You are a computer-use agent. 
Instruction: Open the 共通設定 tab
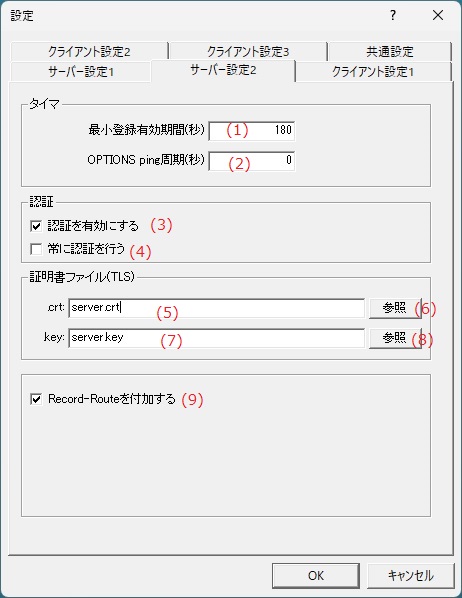pyautogui.click(x=390, y=51)
